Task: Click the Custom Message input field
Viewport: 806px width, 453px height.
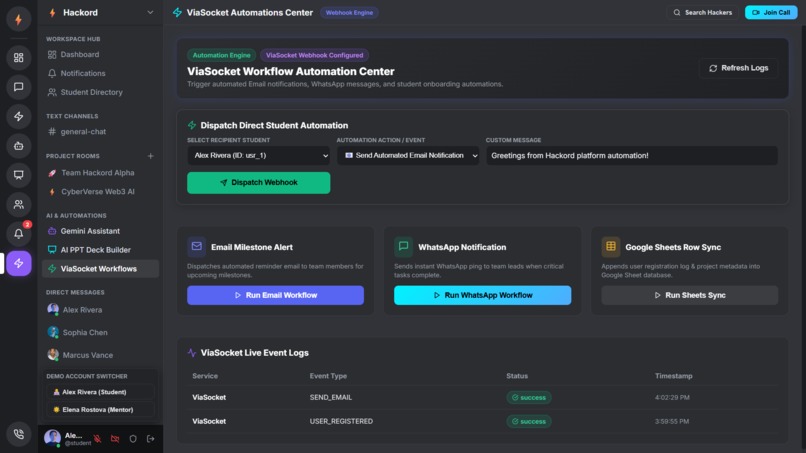Action: coord(632,155)
